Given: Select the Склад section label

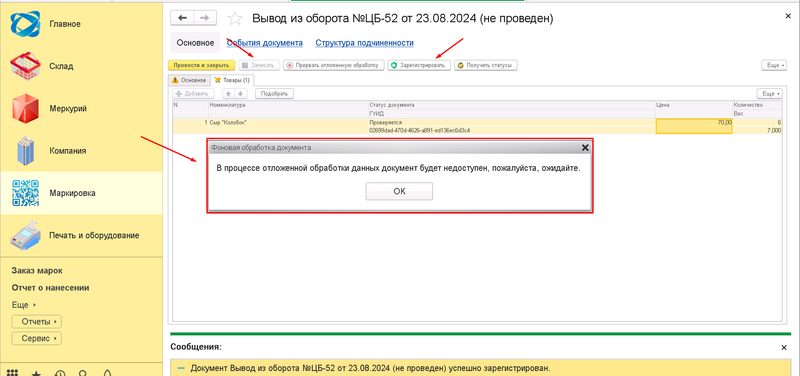Looking at the screenshot, I should [x=61, y=66].
